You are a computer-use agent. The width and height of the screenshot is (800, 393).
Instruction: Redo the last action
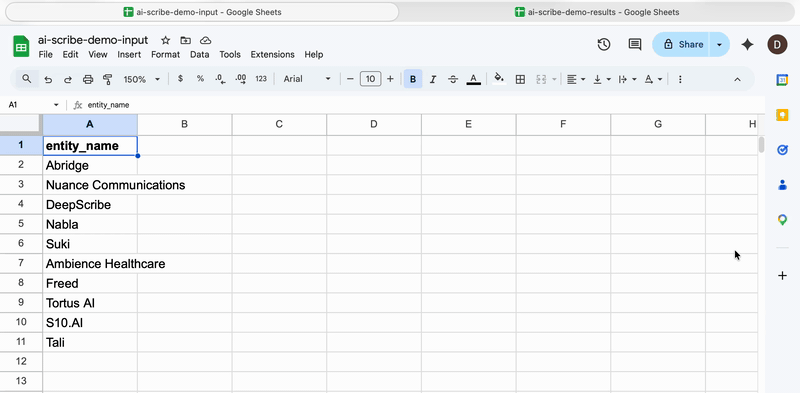[x=67, y=79]
